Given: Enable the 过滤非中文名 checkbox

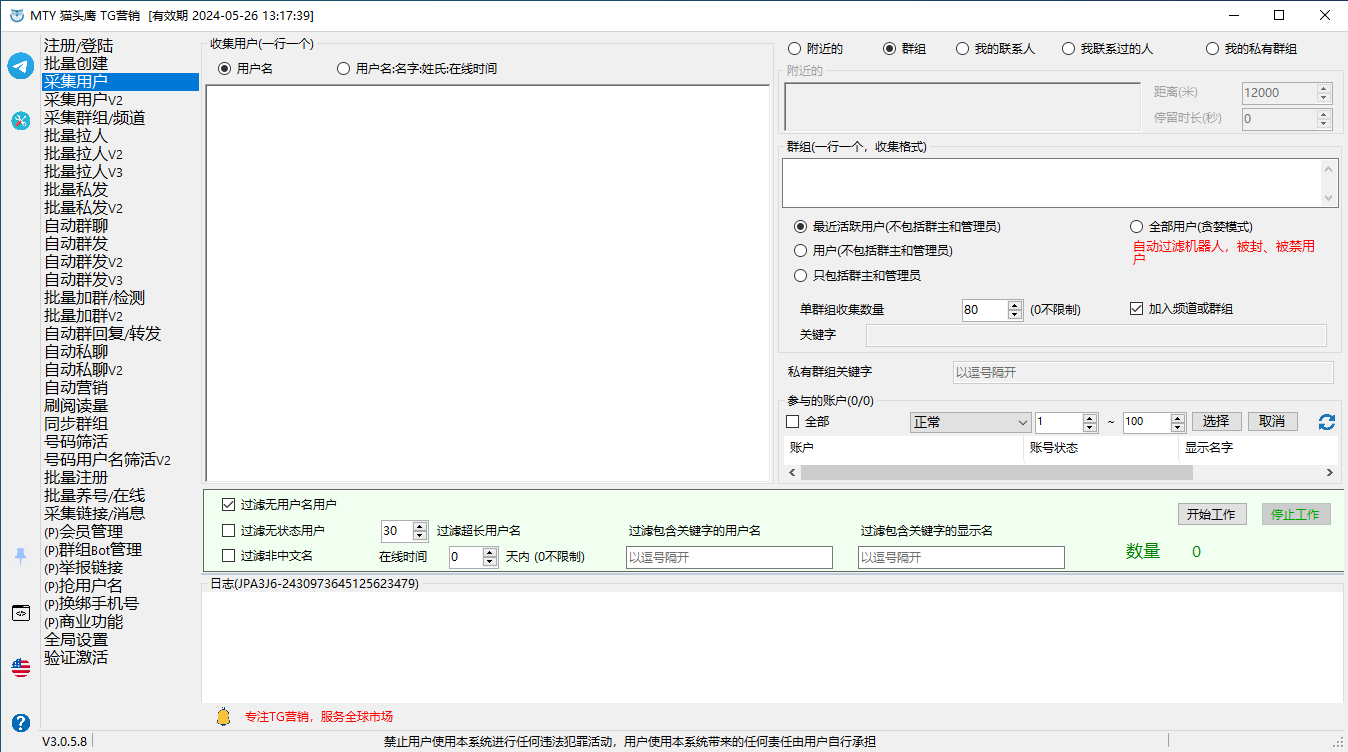Looking at the screenshot, I should click(229, 556).
